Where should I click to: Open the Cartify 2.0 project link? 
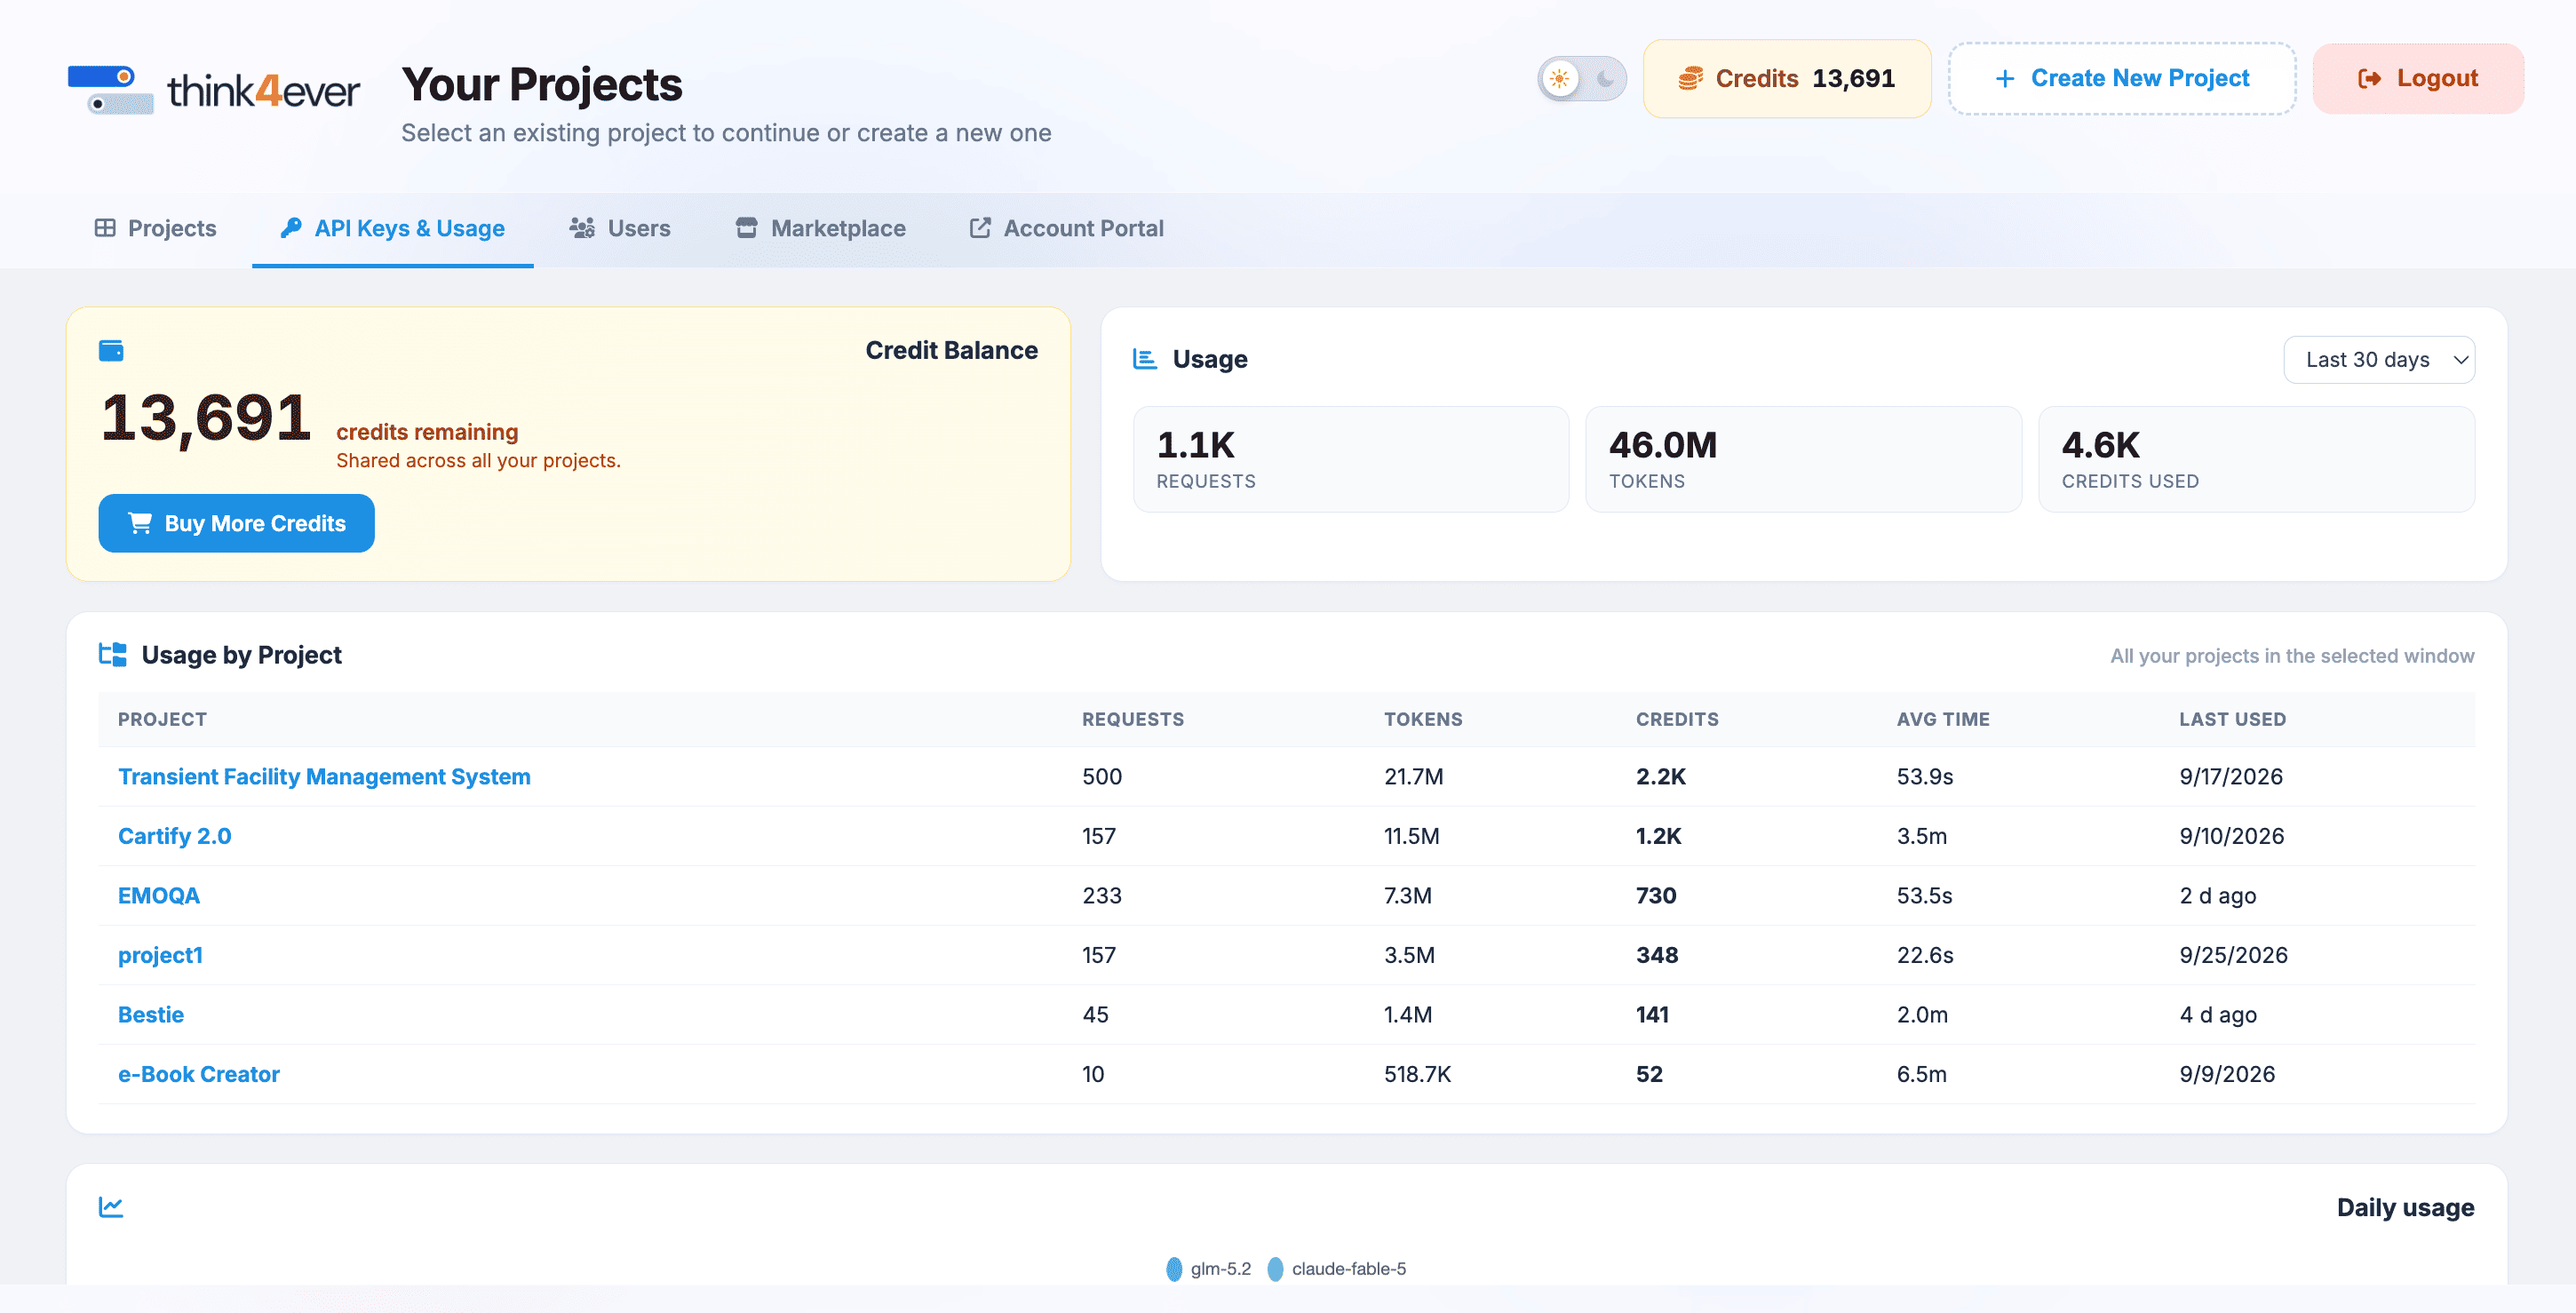[174, 836]
